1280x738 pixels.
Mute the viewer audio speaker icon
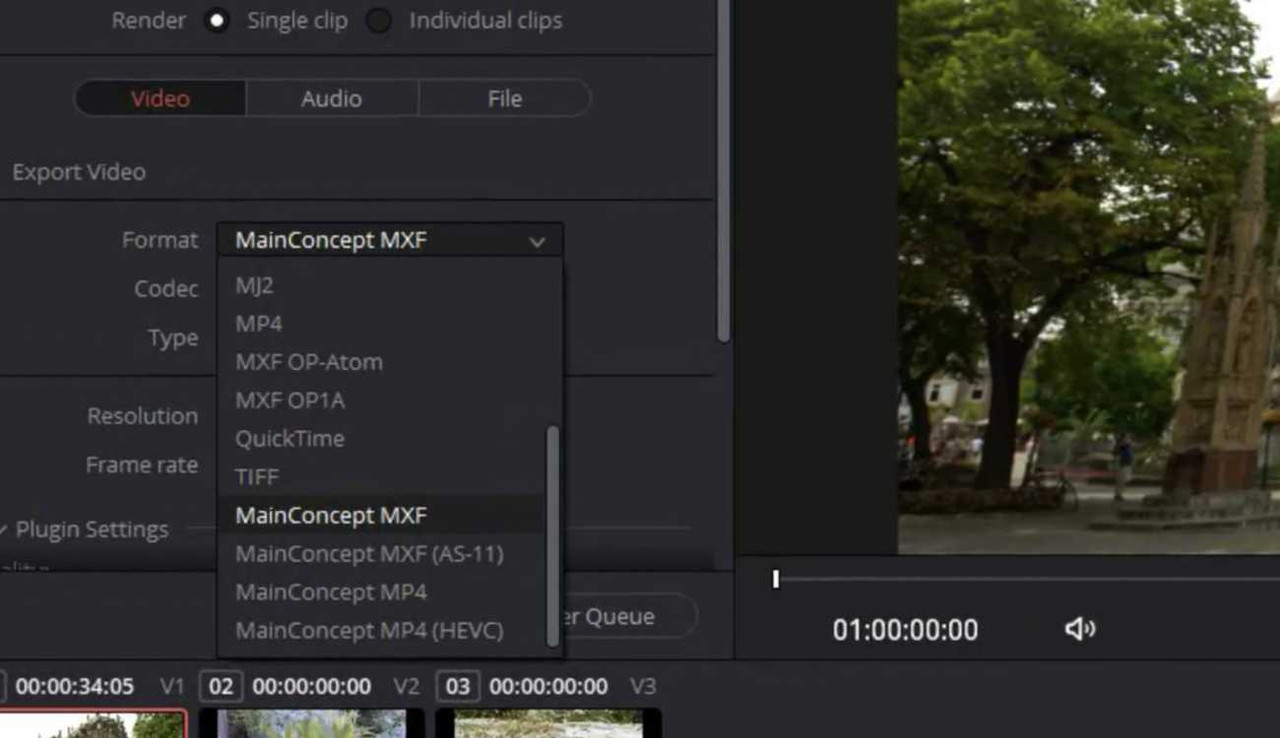pyautogui.click(x=1080, y=629)
